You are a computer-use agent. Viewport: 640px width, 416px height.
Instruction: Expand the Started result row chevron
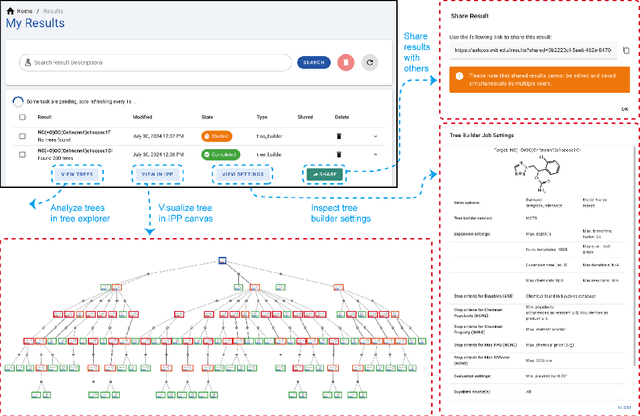[x=375, y=135]
